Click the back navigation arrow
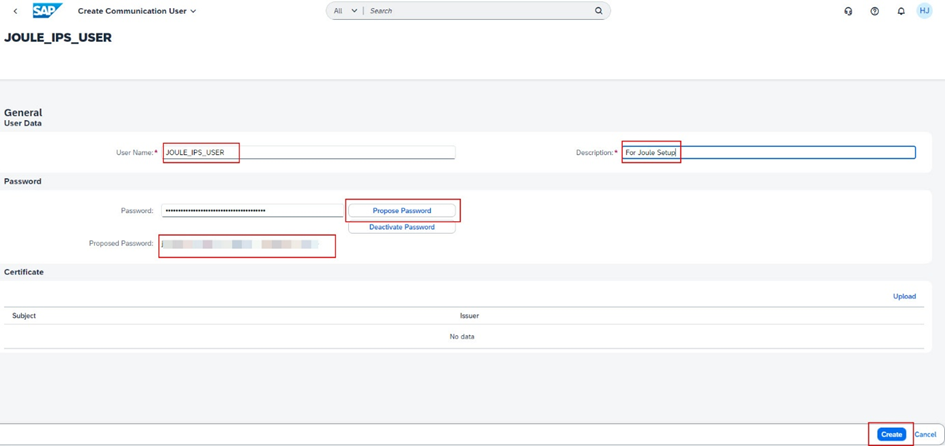 15,11
